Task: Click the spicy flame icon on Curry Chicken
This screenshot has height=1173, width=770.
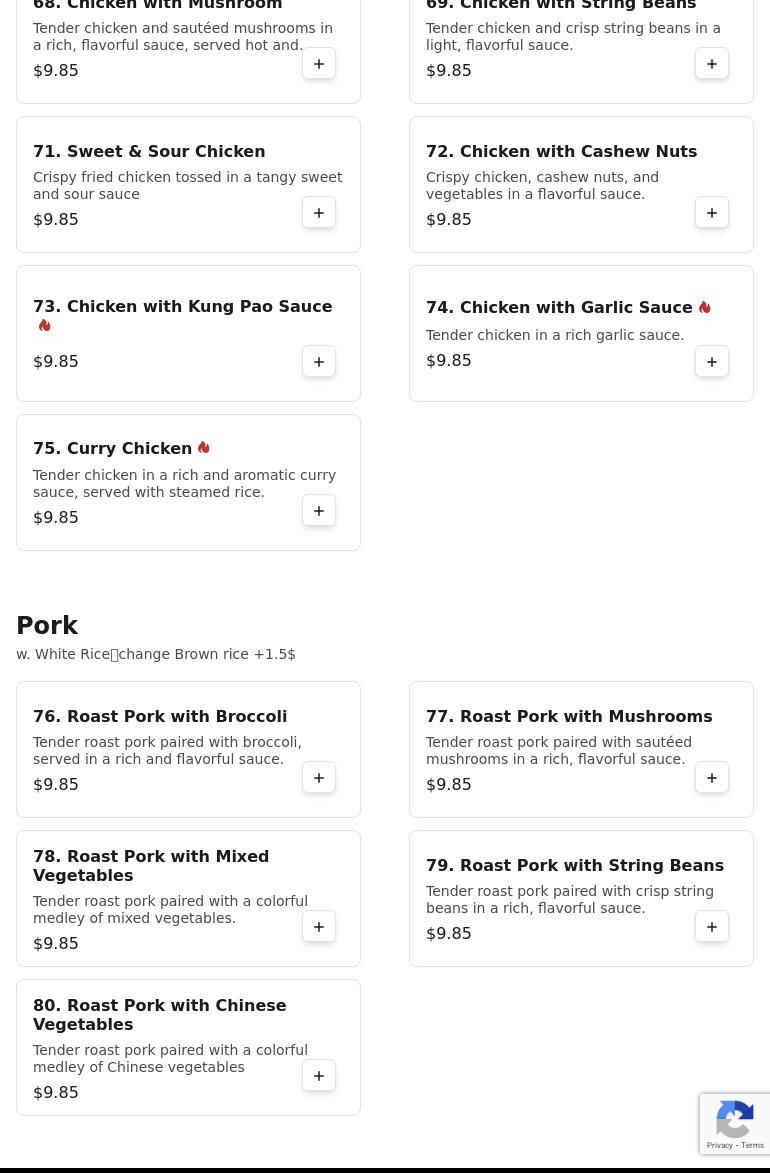Action: pos(204,448)
